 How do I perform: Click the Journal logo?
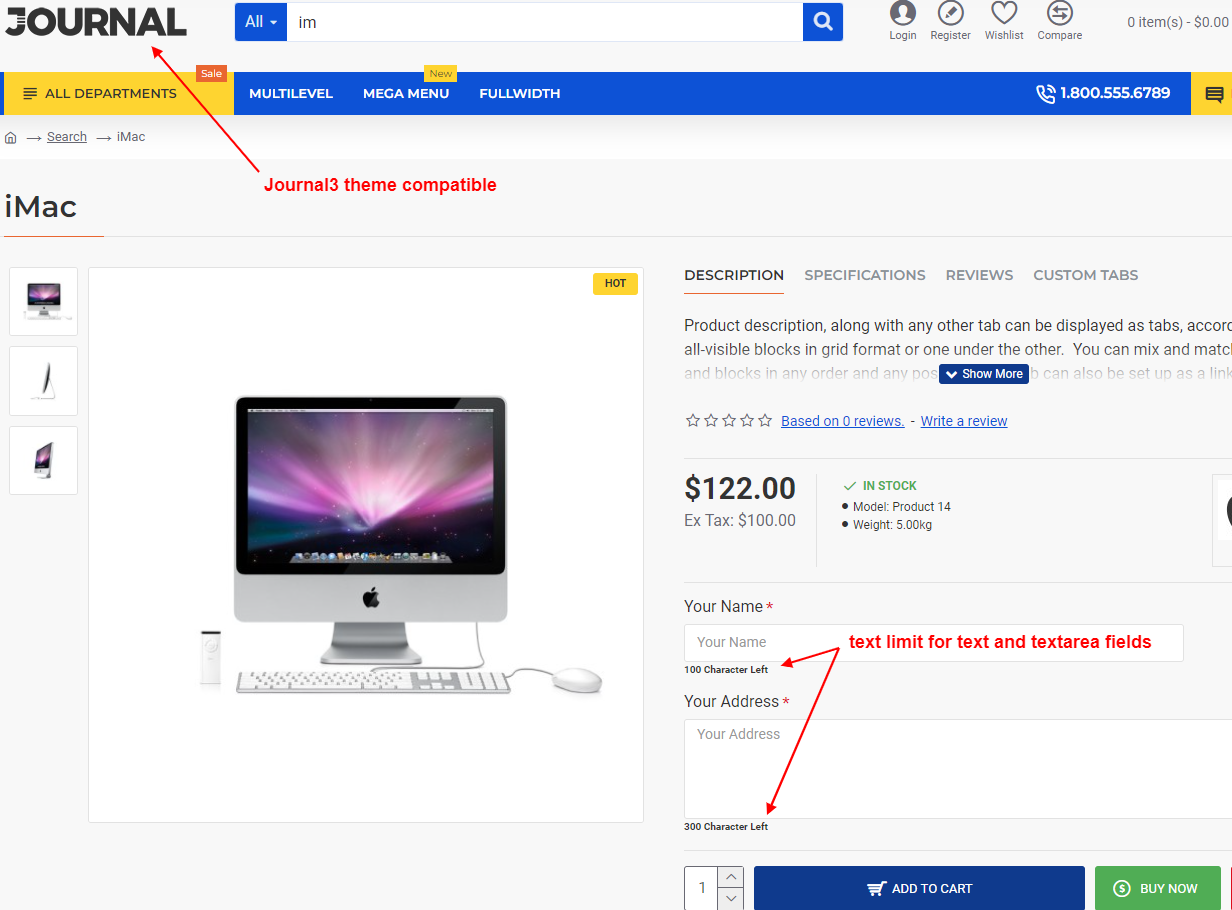tap(96, 22)
